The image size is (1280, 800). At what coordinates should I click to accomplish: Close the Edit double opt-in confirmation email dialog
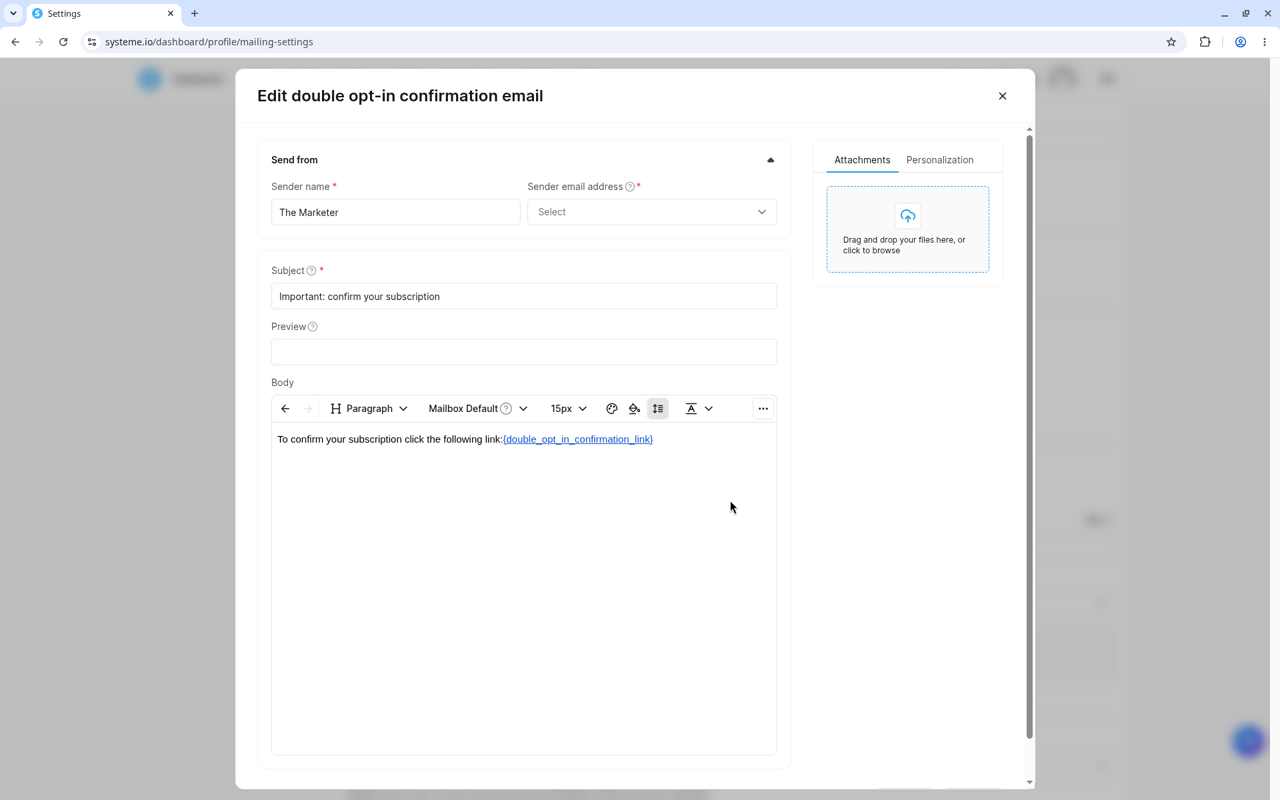[x=1003, y=96]
